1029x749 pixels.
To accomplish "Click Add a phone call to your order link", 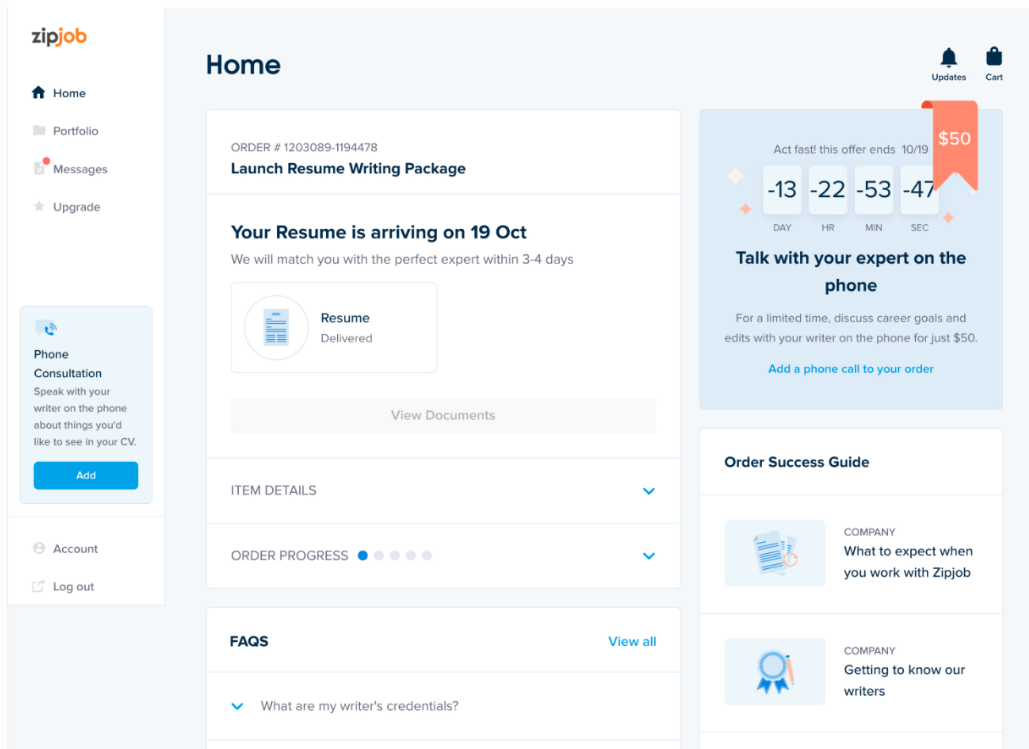I will click(850, 369).
